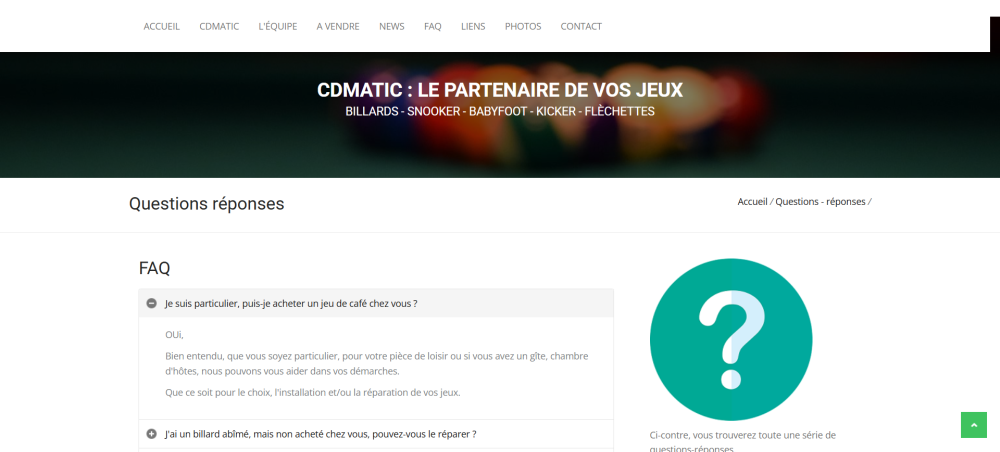Click the 'Questions - réponses' breadcrumb link
Image resolution: width=1000 pixels, height=452 pixels.
pyautogui.click(x=820, y=201)
